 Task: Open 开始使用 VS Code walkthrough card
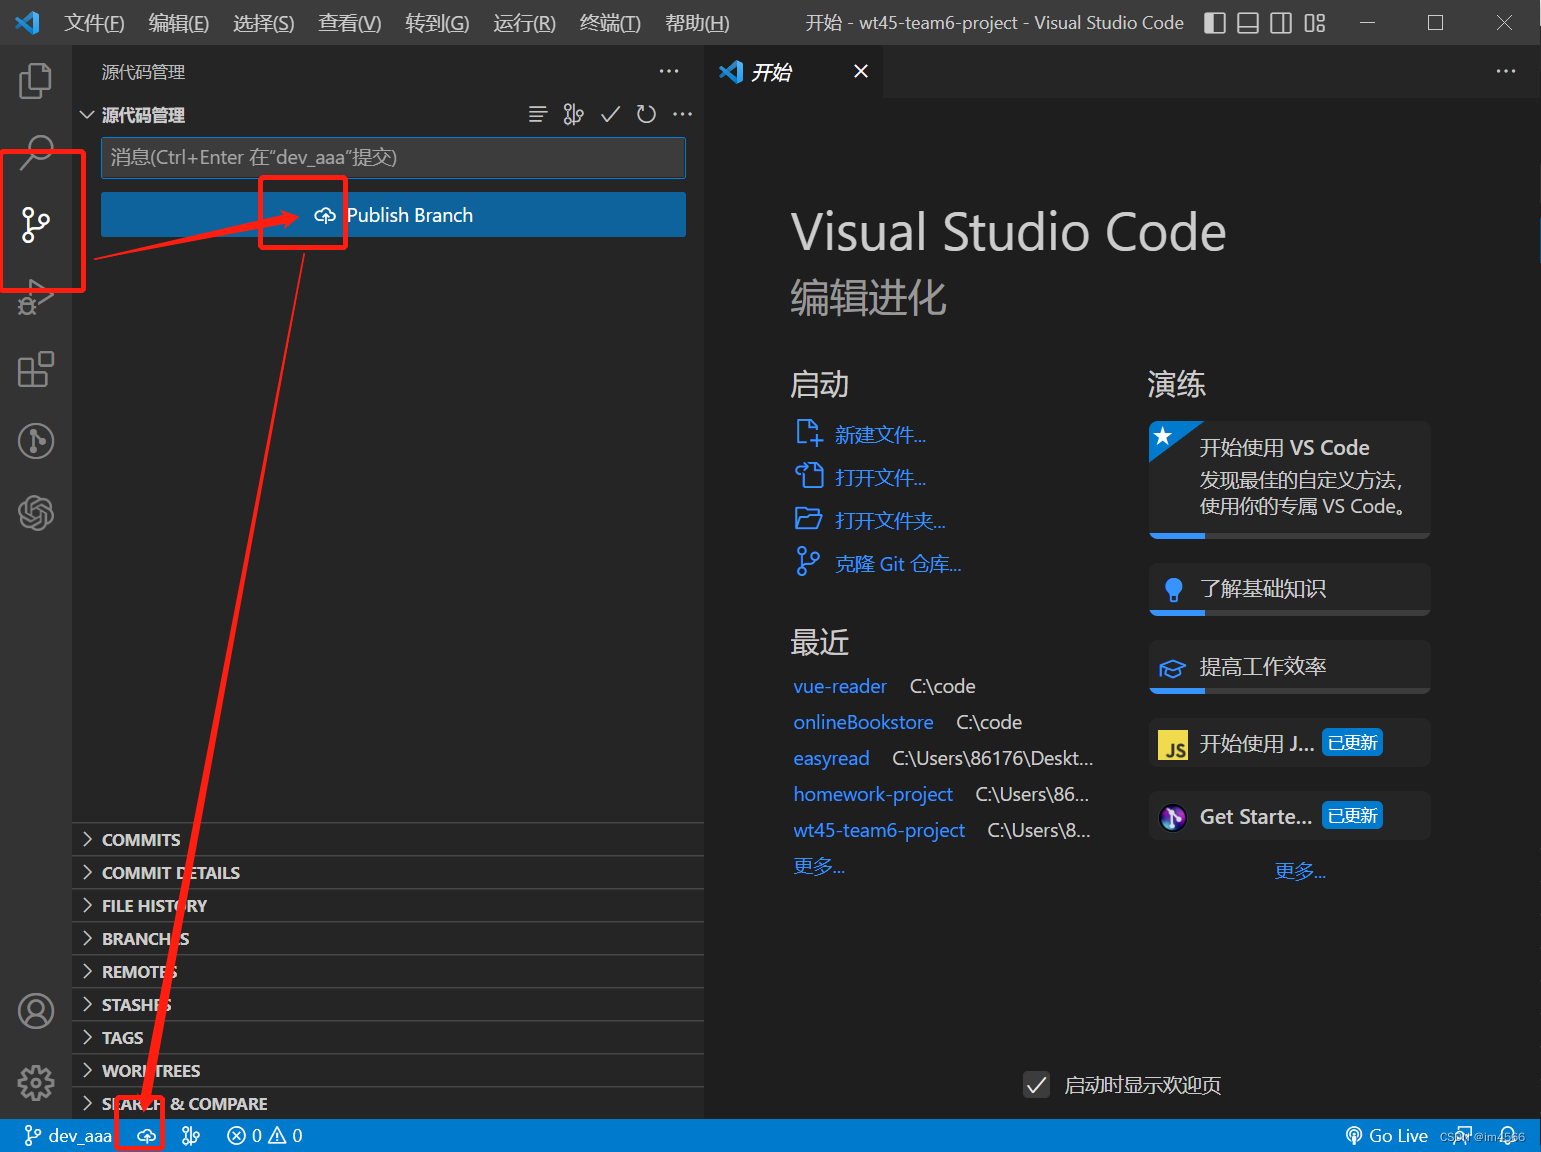coord(1289,479)
